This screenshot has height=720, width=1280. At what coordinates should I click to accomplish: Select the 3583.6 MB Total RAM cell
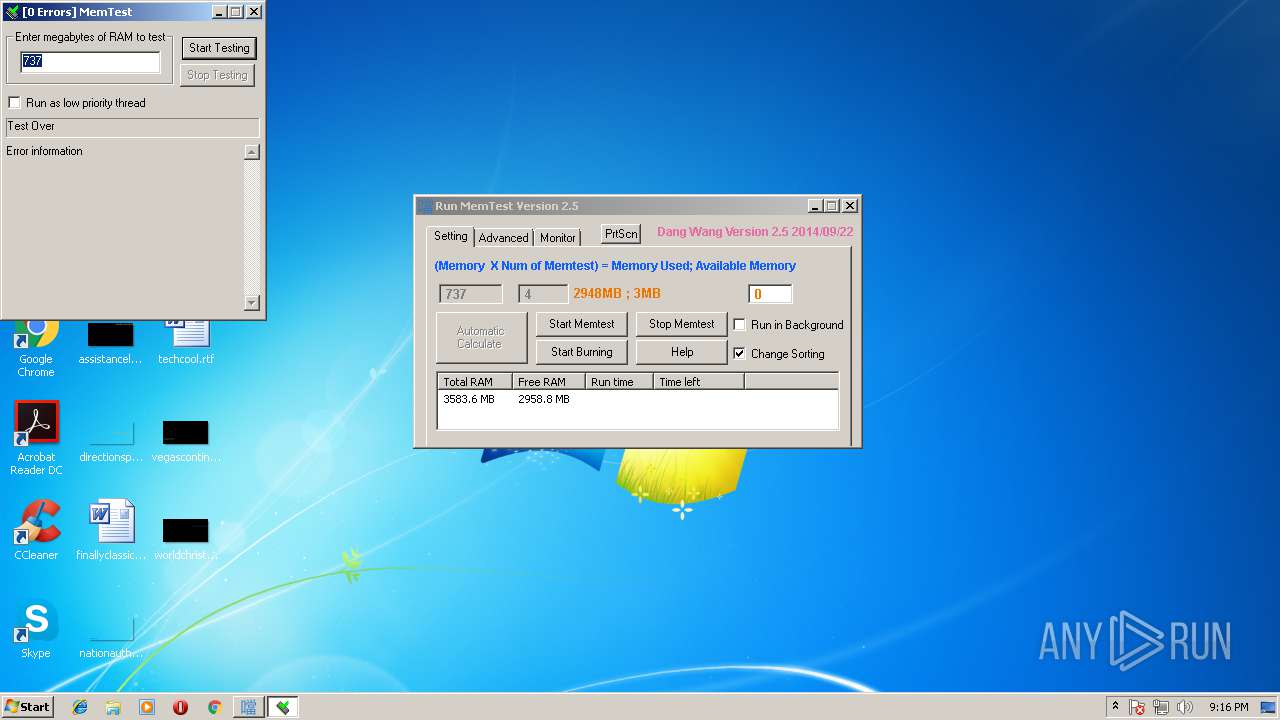click(x=469, y=399)
